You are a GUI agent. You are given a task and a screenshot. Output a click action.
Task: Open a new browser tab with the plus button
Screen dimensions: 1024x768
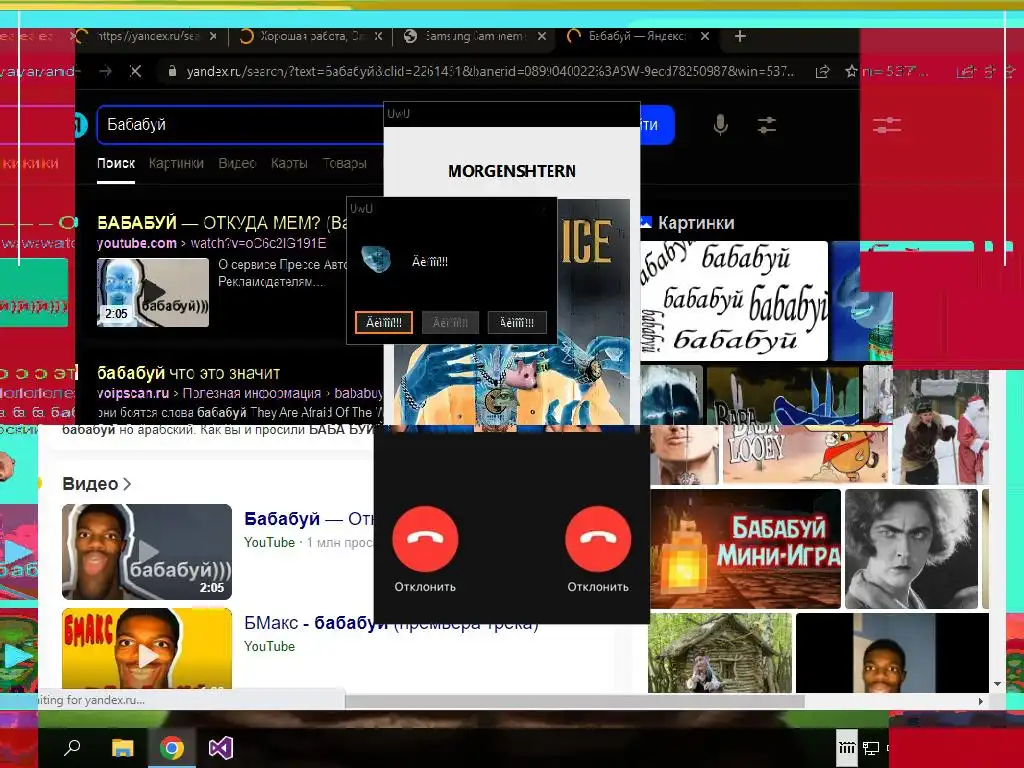(740, 37)
